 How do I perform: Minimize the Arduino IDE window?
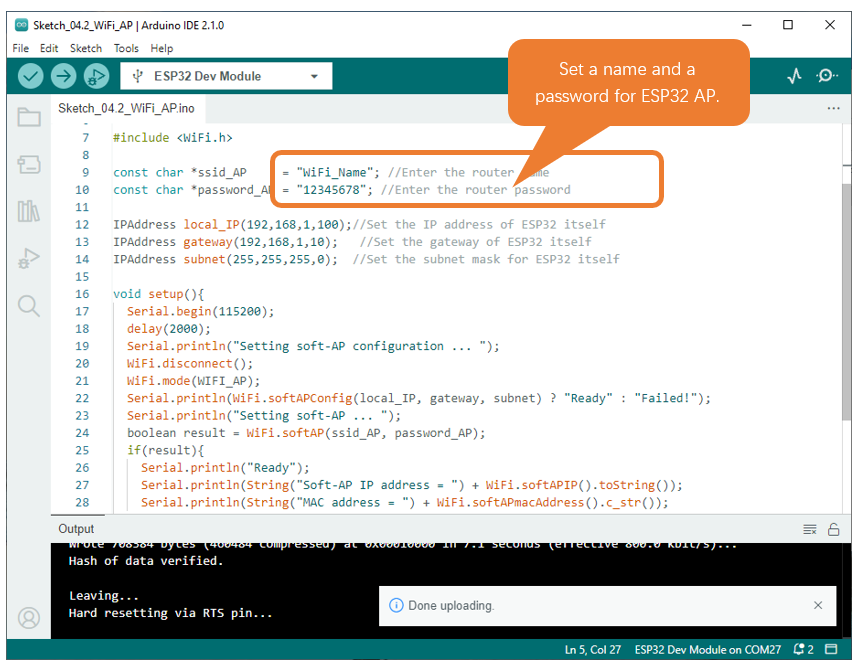746,25
